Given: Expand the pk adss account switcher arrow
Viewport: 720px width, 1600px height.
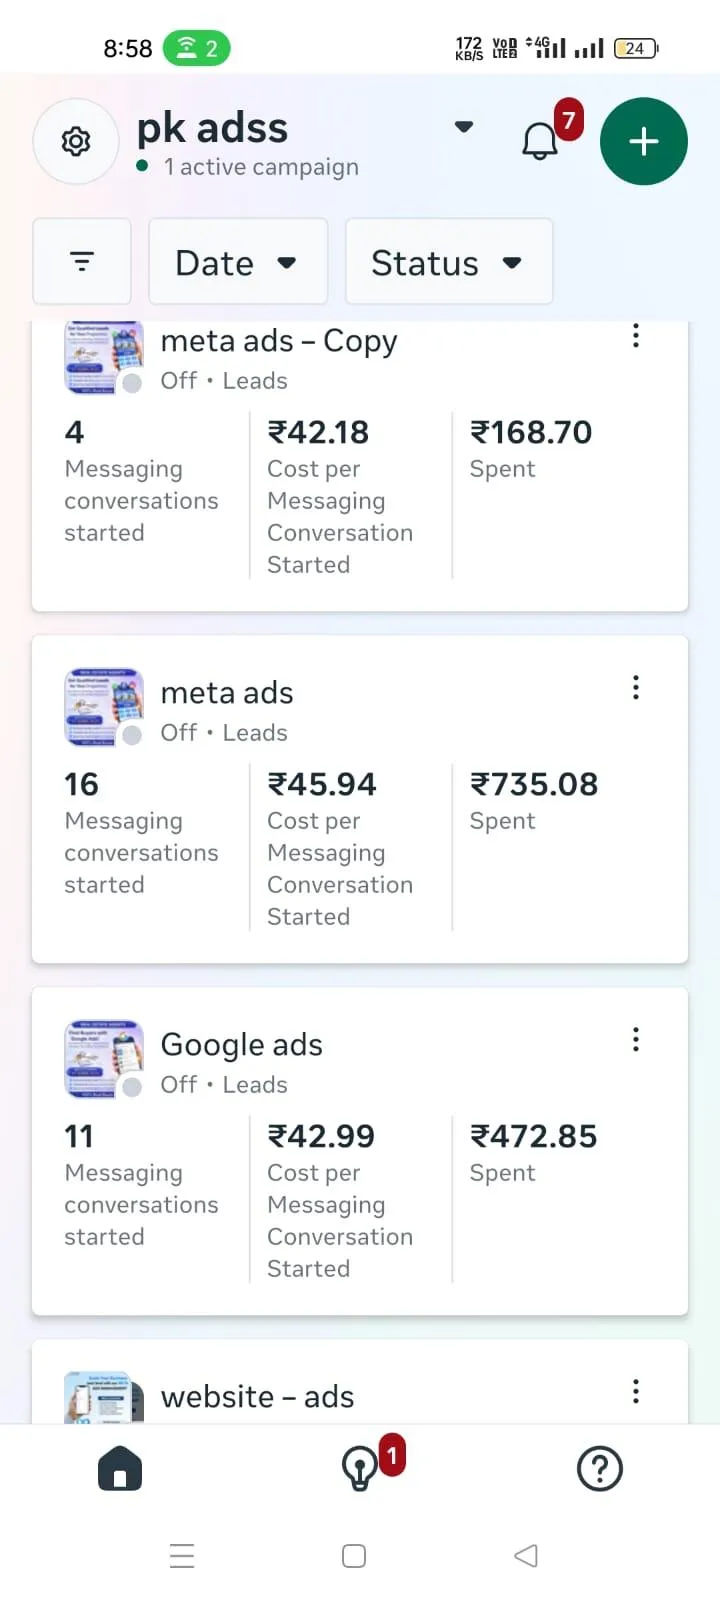Looking at the screenshot, I should tap(463, 127).
